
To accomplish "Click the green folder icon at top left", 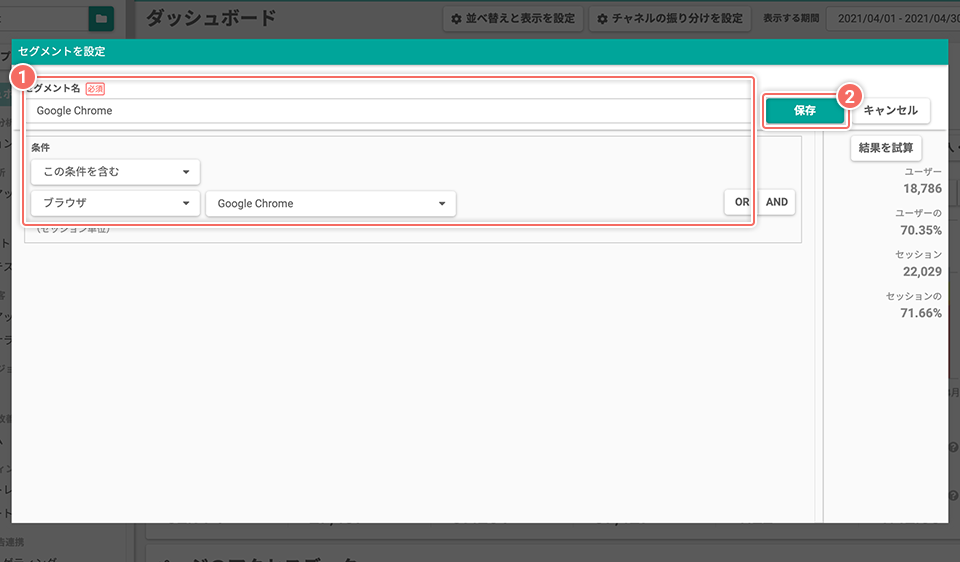I will pyautogui.click(x=101, y=18).
